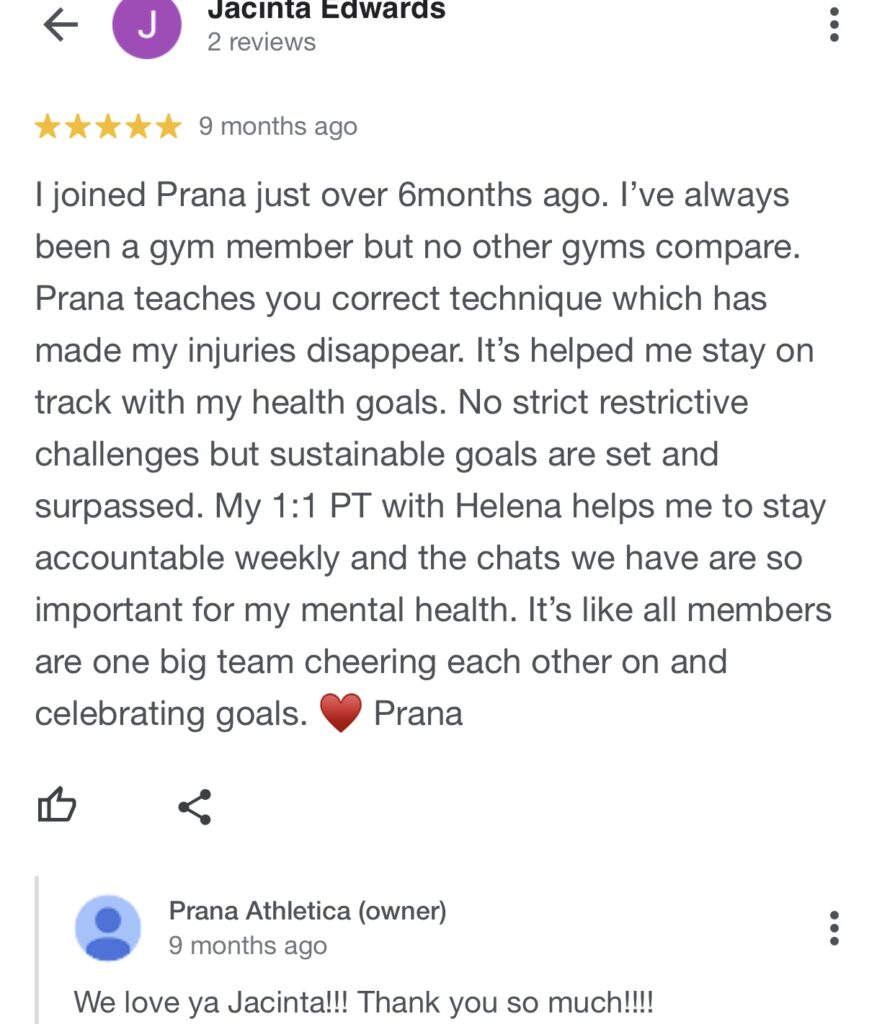Click the fifth gold star in rating
Screen dimensions: 895x1024
(x=169, y=127)
